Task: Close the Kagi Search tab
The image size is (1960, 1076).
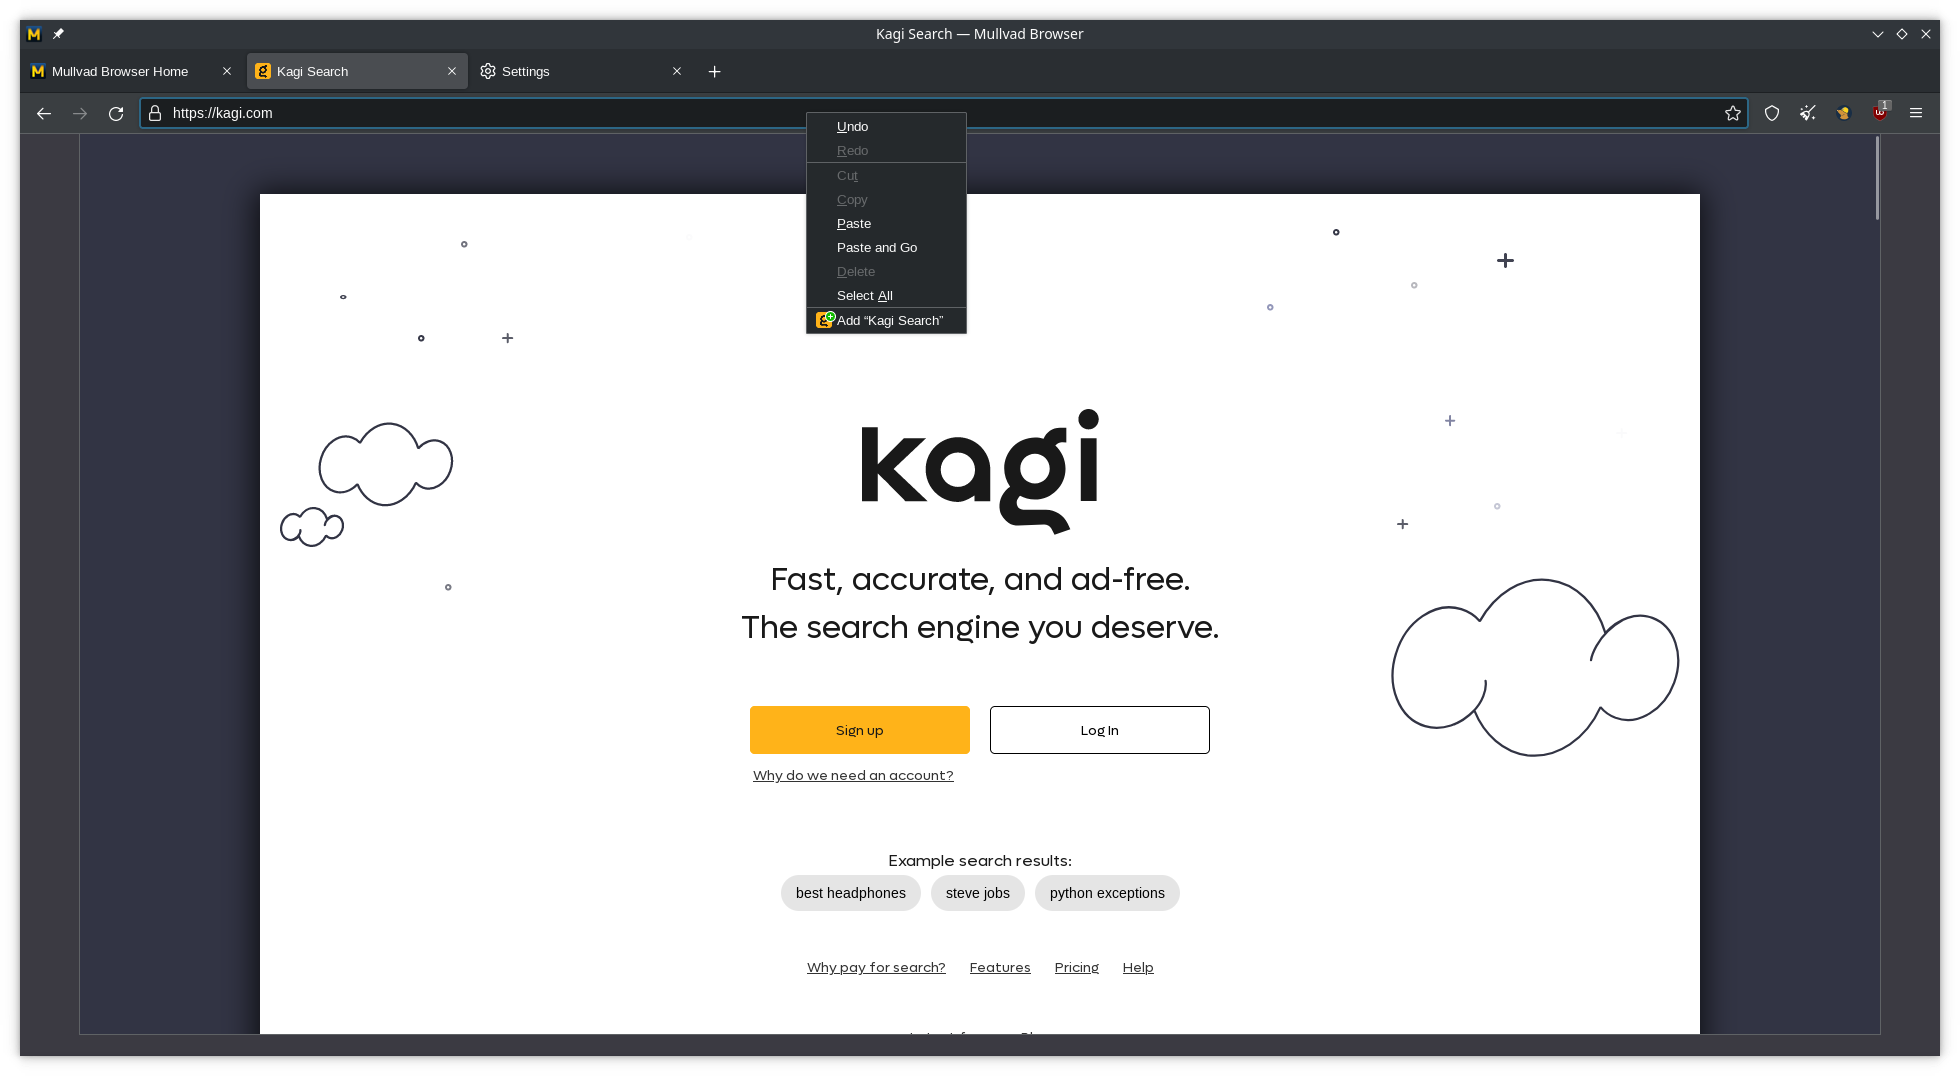Action: 452,71
